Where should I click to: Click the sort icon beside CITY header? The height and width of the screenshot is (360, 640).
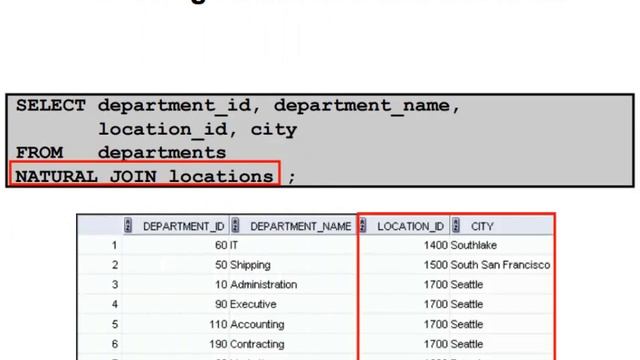coord(456,226)
